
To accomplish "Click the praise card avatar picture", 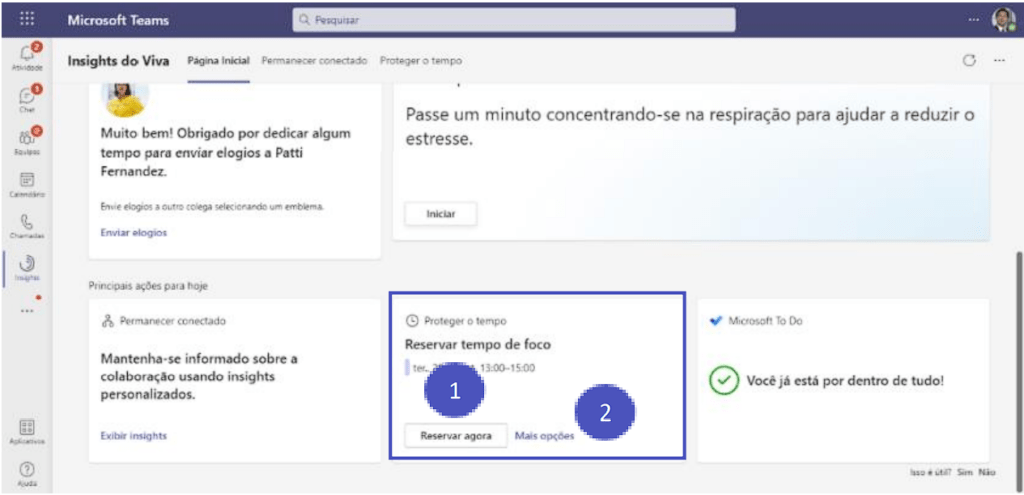I will tap(125, 97).
